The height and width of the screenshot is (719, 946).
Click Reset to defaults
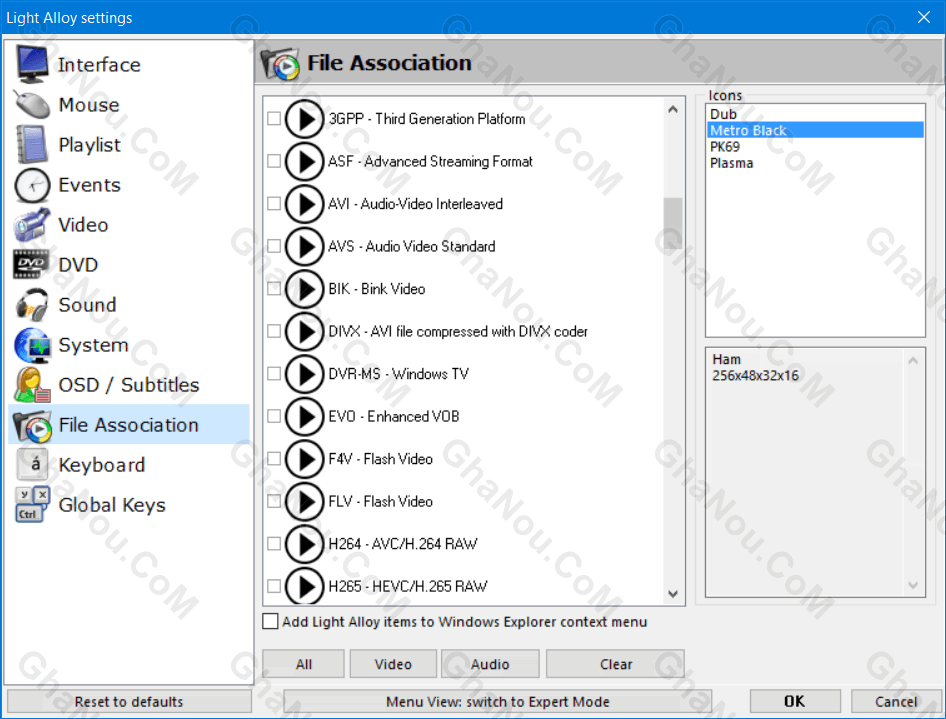(129, 702)
